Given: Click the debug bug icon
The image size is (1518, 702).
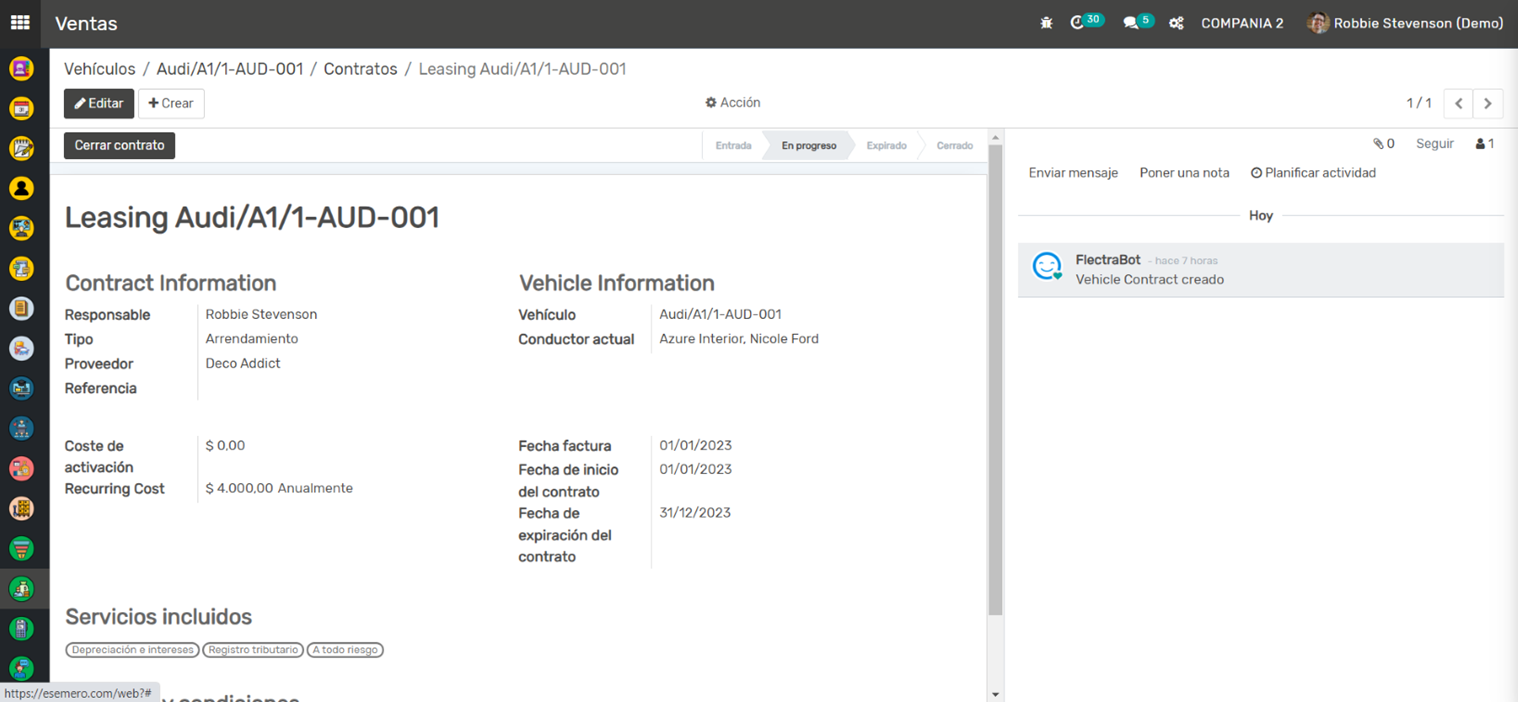Looking at the screenshot, I should tap(1046, 23).
